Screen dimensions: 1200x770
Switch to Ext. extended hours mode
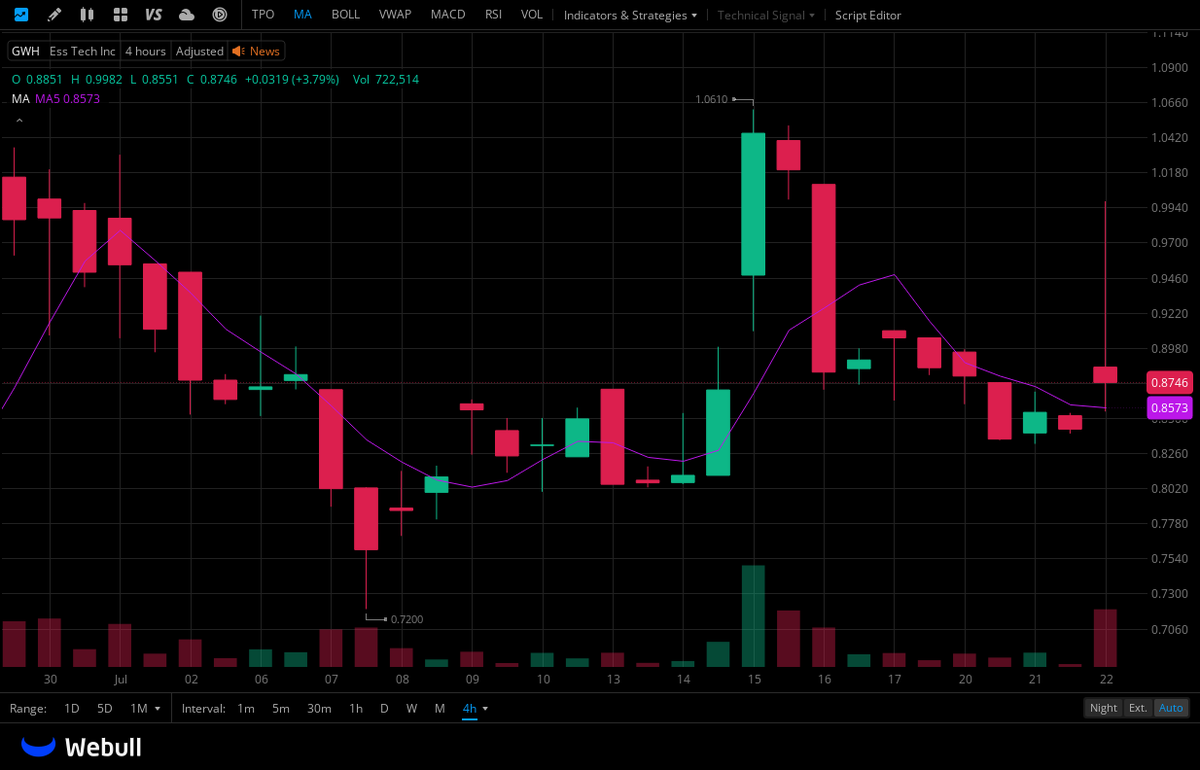(x=1138, y=708)
